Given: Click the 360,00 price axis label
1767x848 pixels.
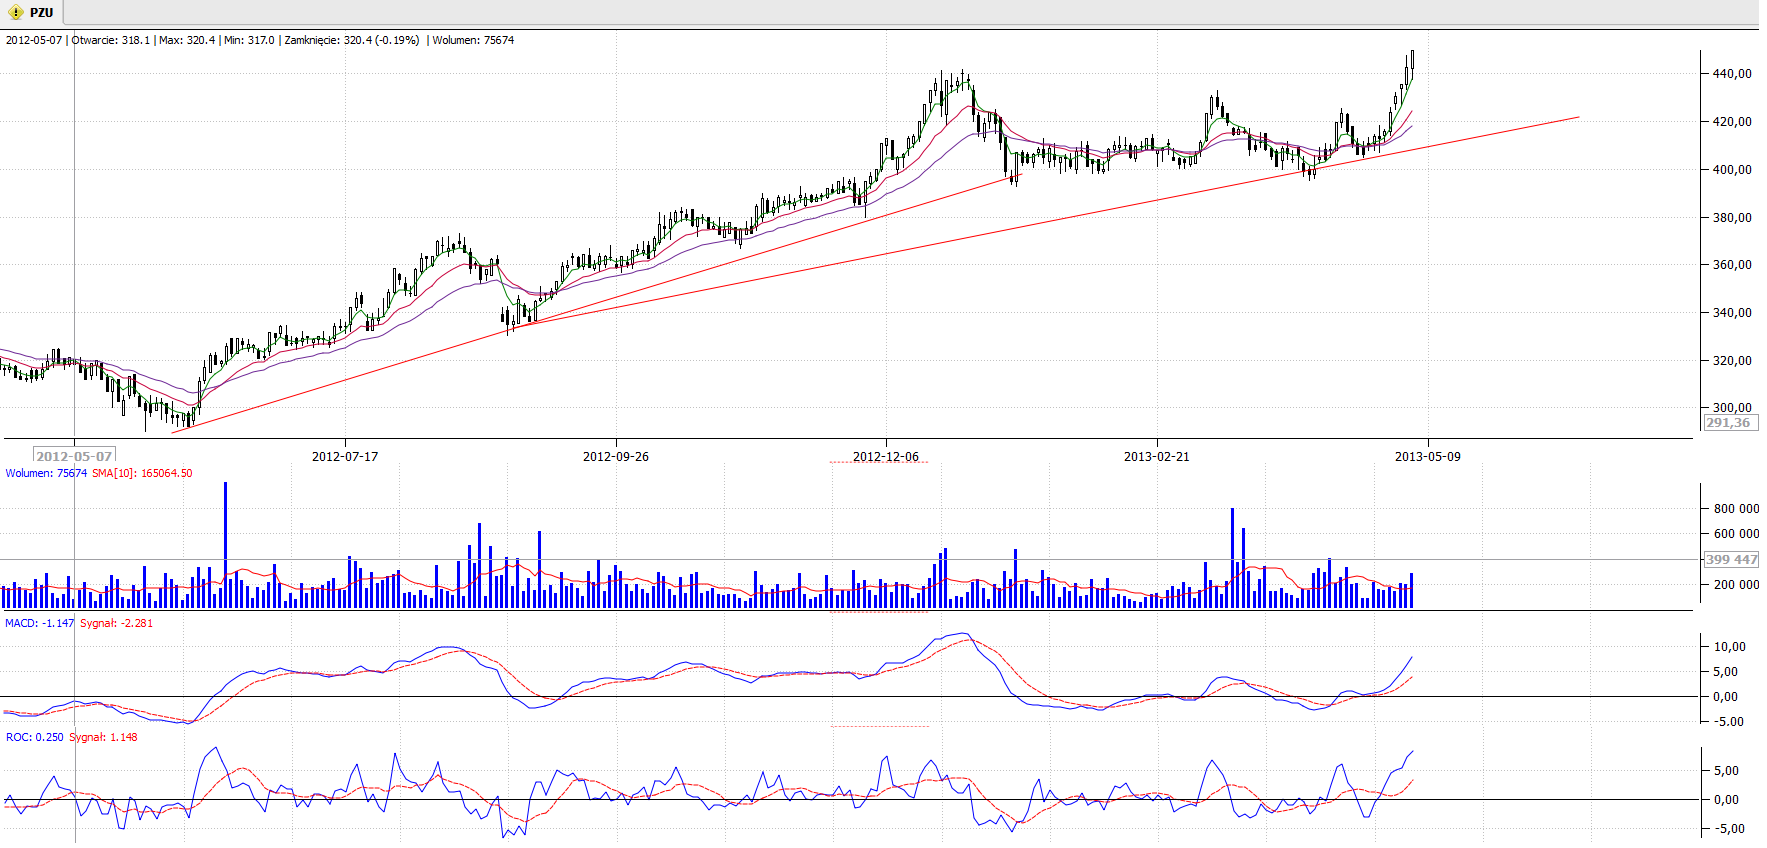Looking at the screenshot, I should point(1732,264).
